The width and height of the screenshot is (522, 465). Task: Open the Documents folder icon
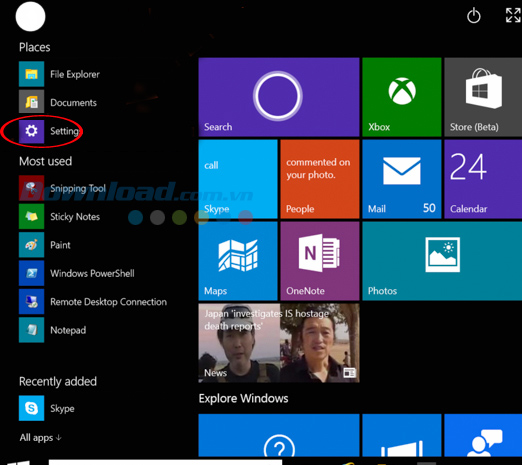[x=31, y=101]
